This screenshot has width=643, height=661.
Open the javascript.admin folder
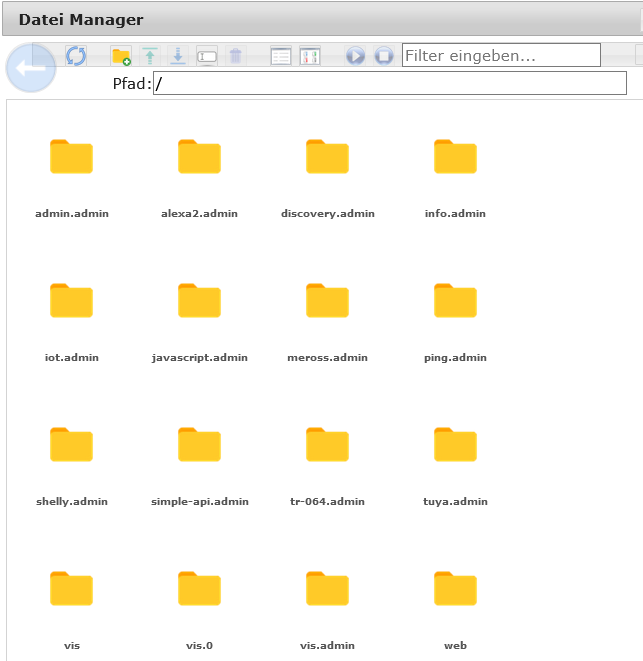(x=199, y=301)
